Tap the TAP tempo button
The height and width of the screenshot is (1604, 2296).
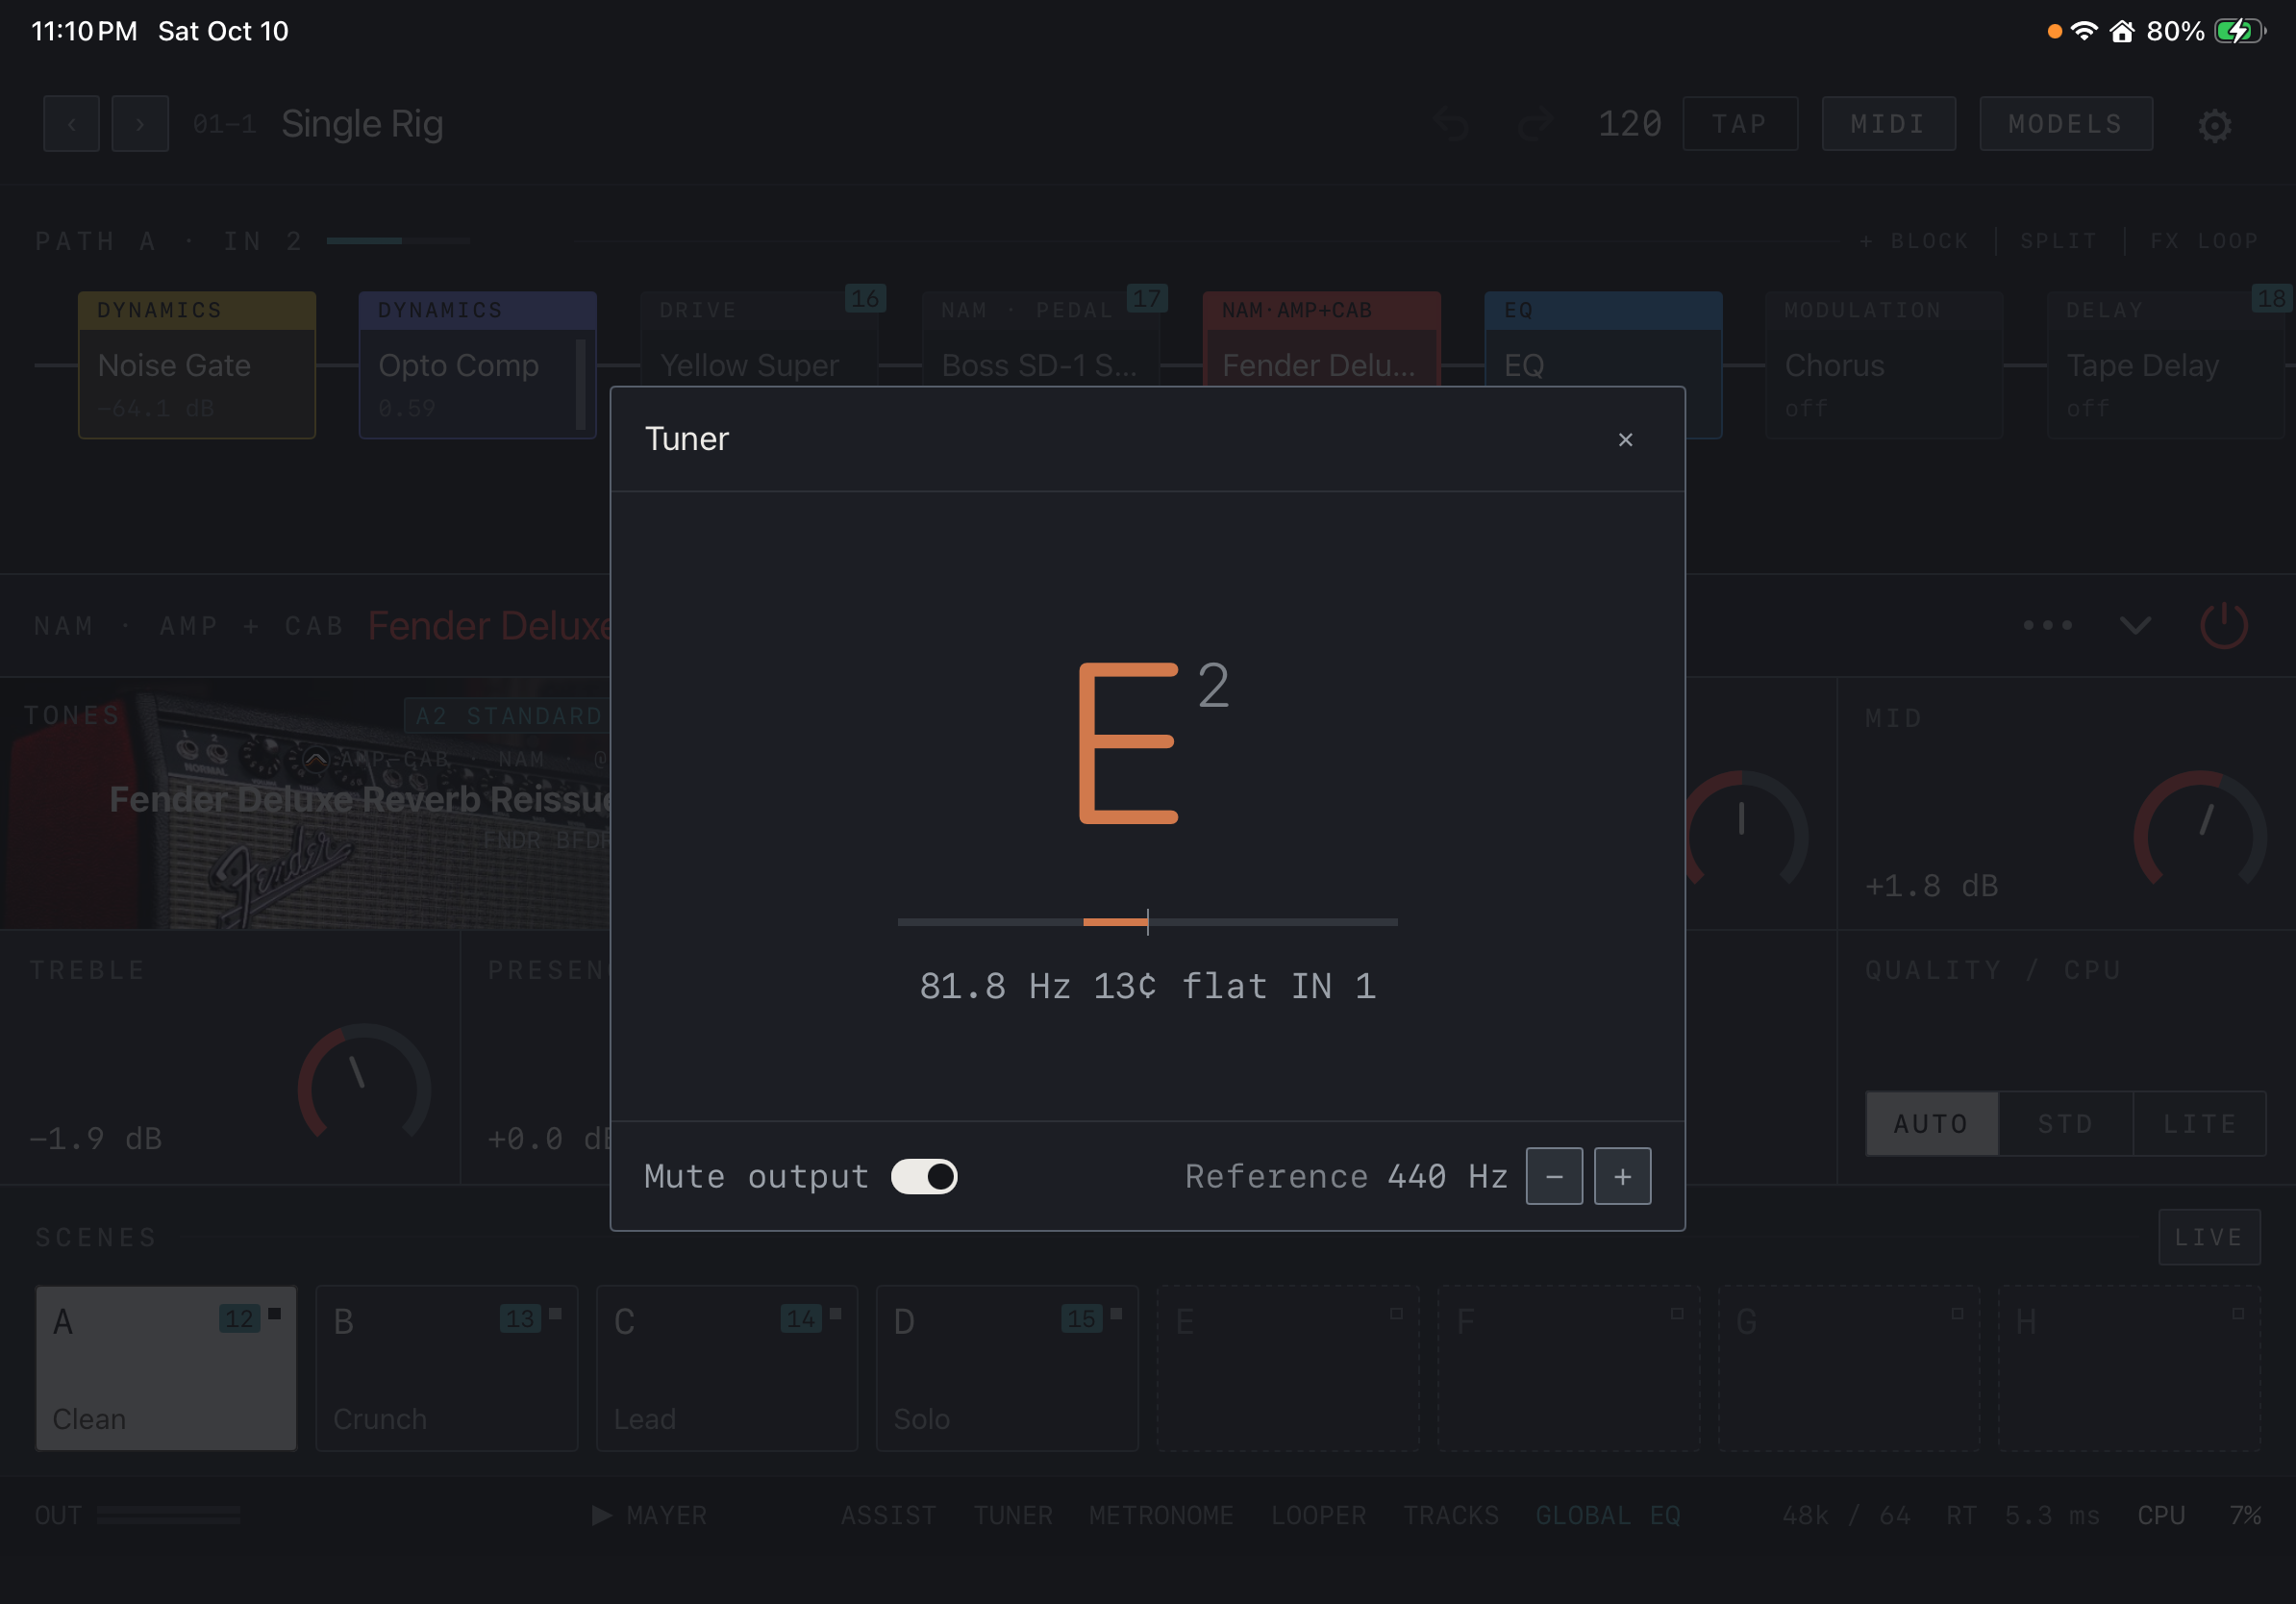tap(1740, 124)
